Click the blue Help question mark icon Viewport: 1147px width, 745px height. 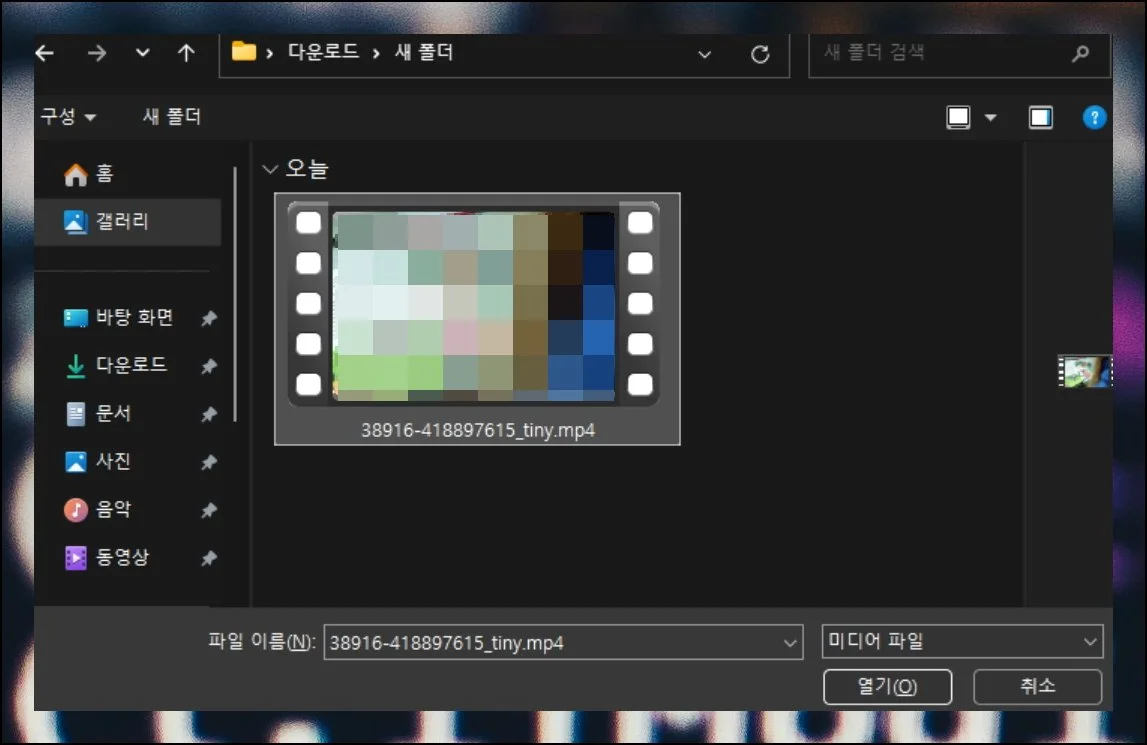[1095, 118]
